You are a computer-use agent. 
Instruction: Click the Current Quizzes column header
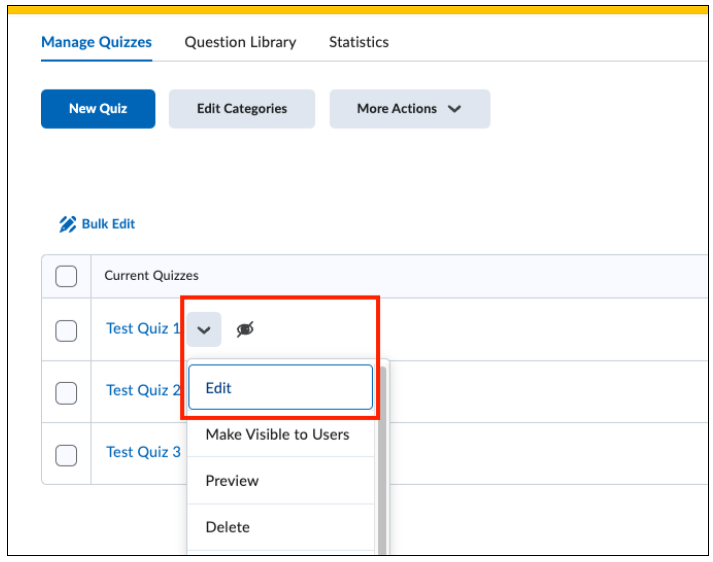151,276
